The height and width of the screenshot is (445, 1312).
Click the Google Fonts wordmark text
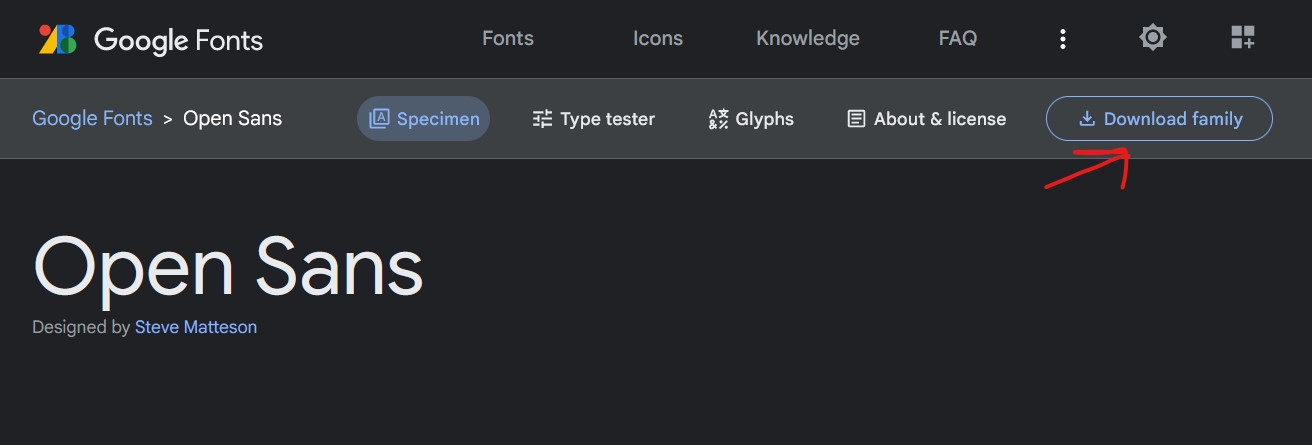tap(178, 40)
